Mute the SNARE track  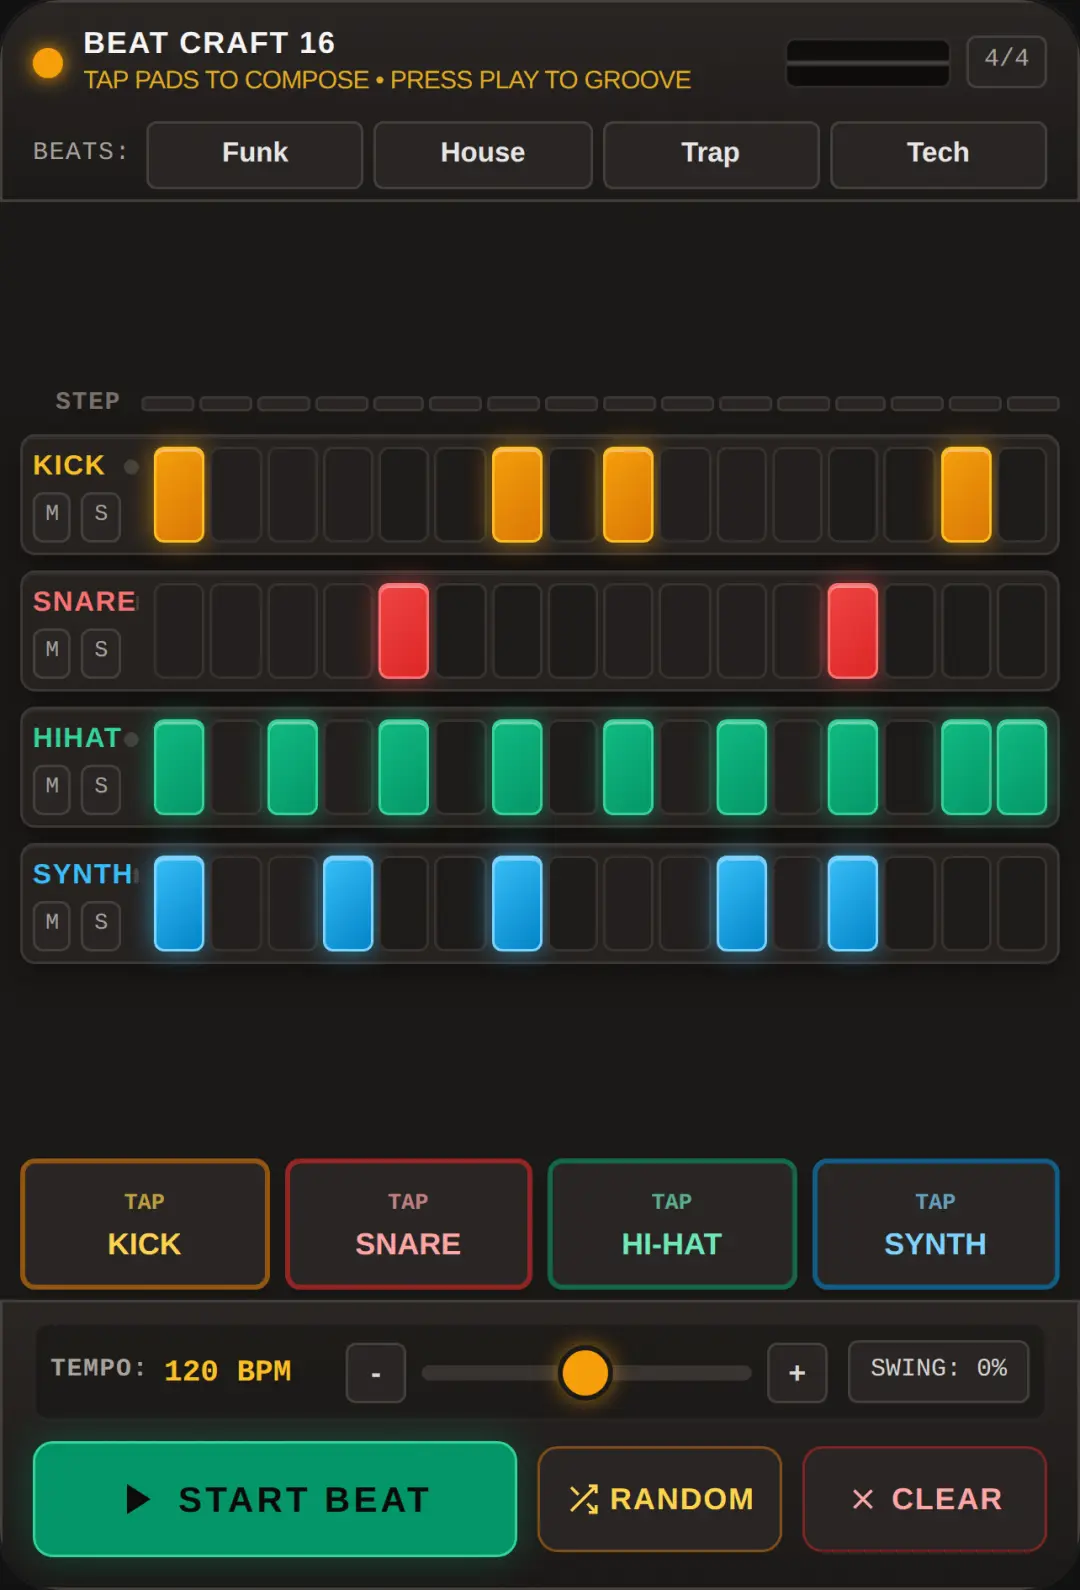pos(52,653)
